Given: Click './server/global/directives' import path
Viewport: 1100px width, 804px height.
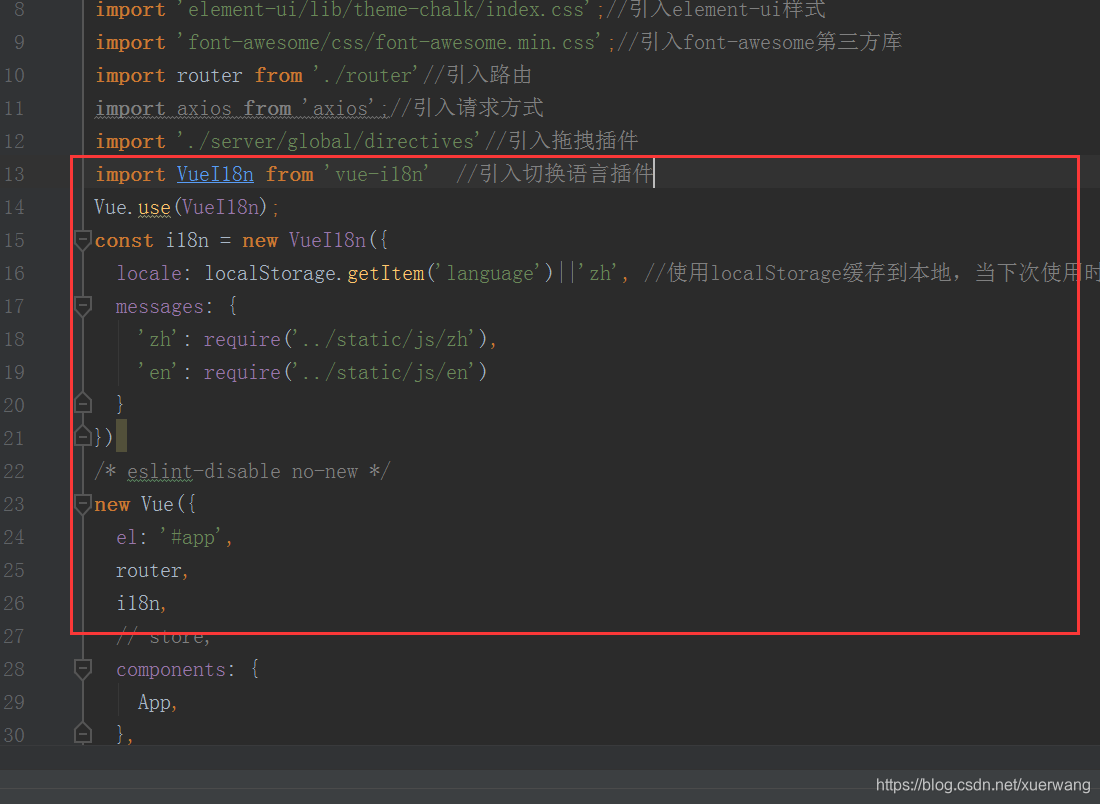Looking at the screenshot, I should [328, 141].
